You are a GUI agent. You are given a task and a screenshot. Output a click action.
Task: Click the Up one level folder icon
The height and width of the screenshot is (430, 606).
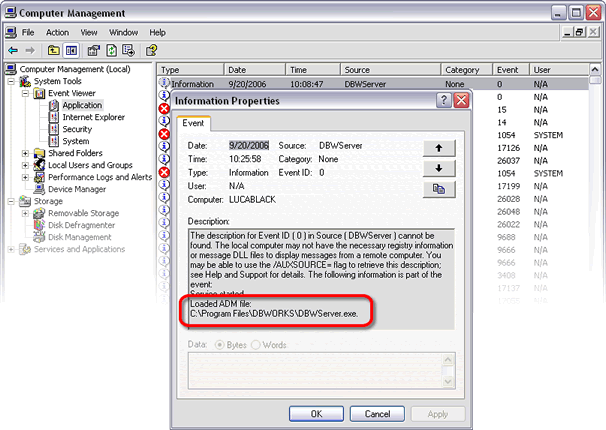[53, 50]
